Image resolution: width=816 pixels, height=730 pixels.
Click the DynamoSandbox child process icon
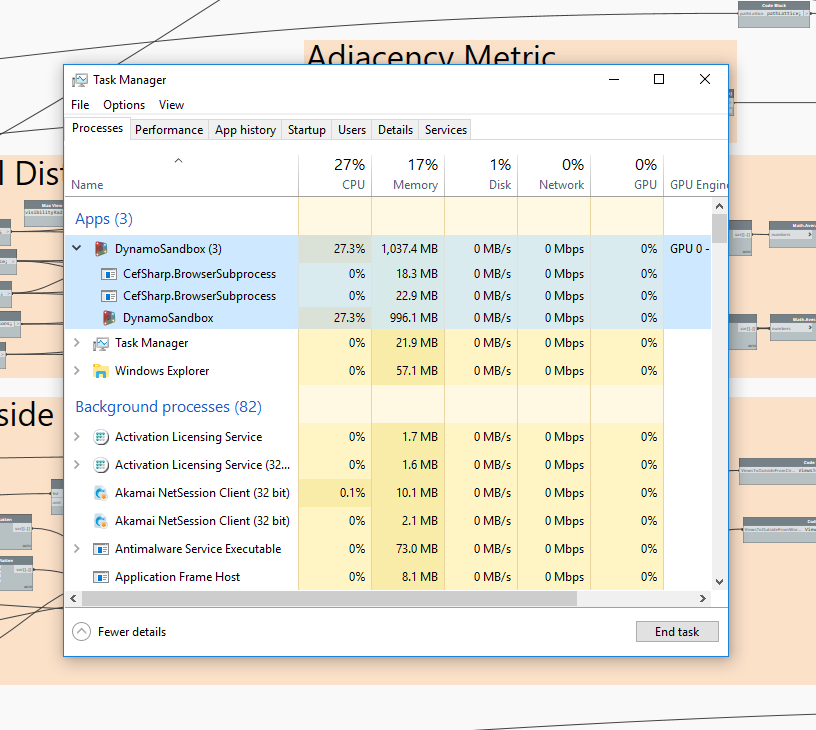pos(109,318)
